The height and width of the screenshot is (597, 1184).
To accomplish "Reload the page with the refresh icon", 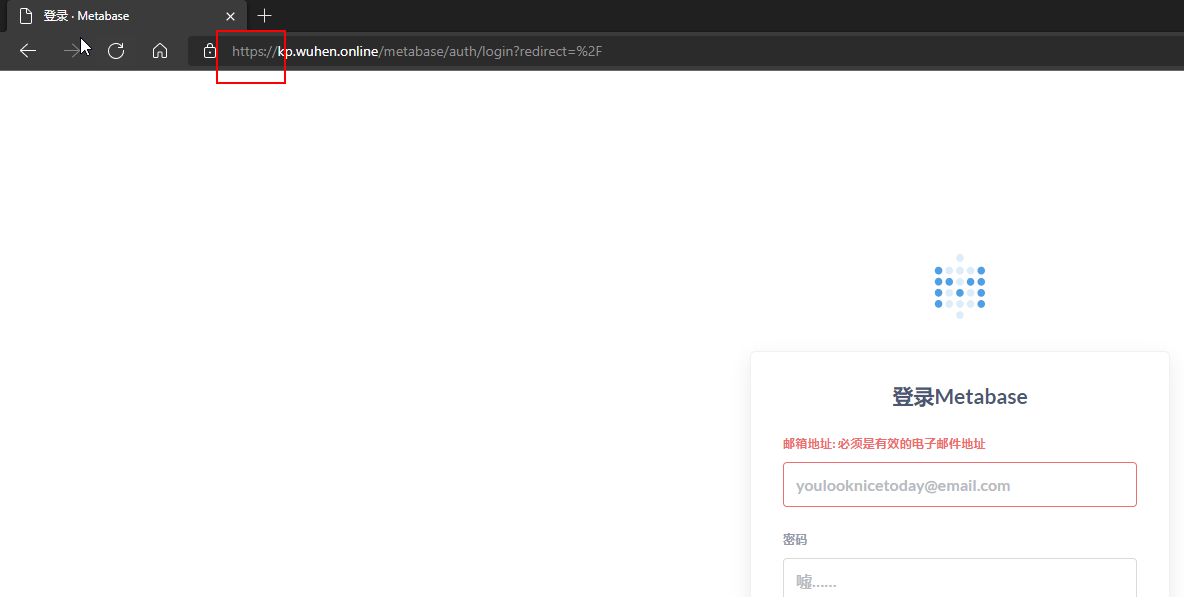I will 116,51.
